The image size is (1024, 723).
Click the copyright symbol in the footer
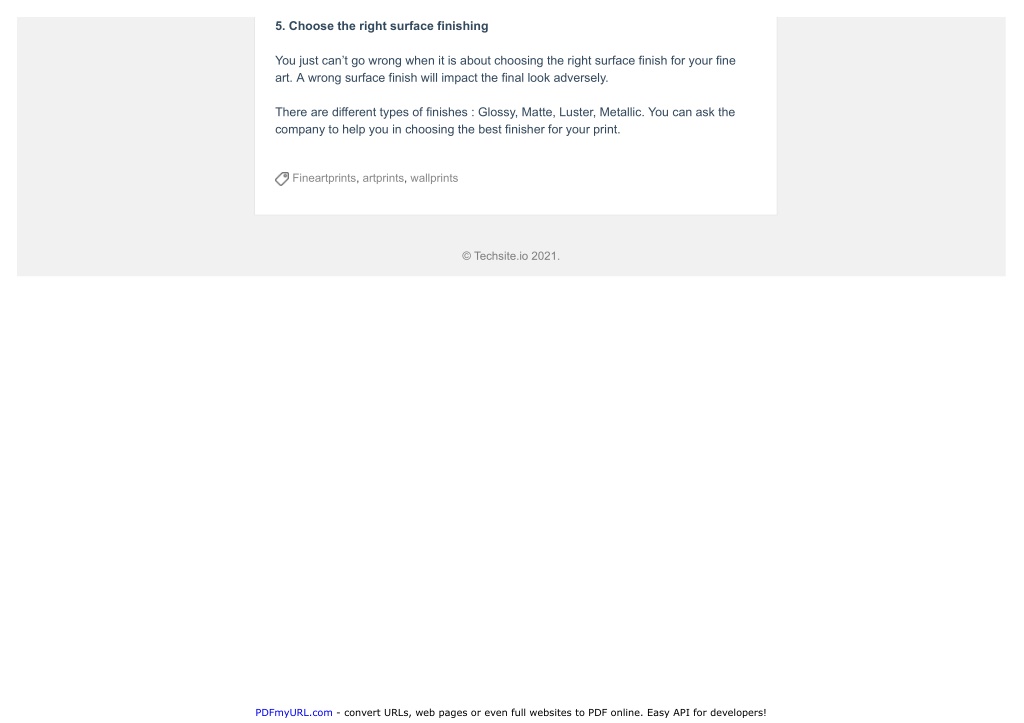[466, 256]
